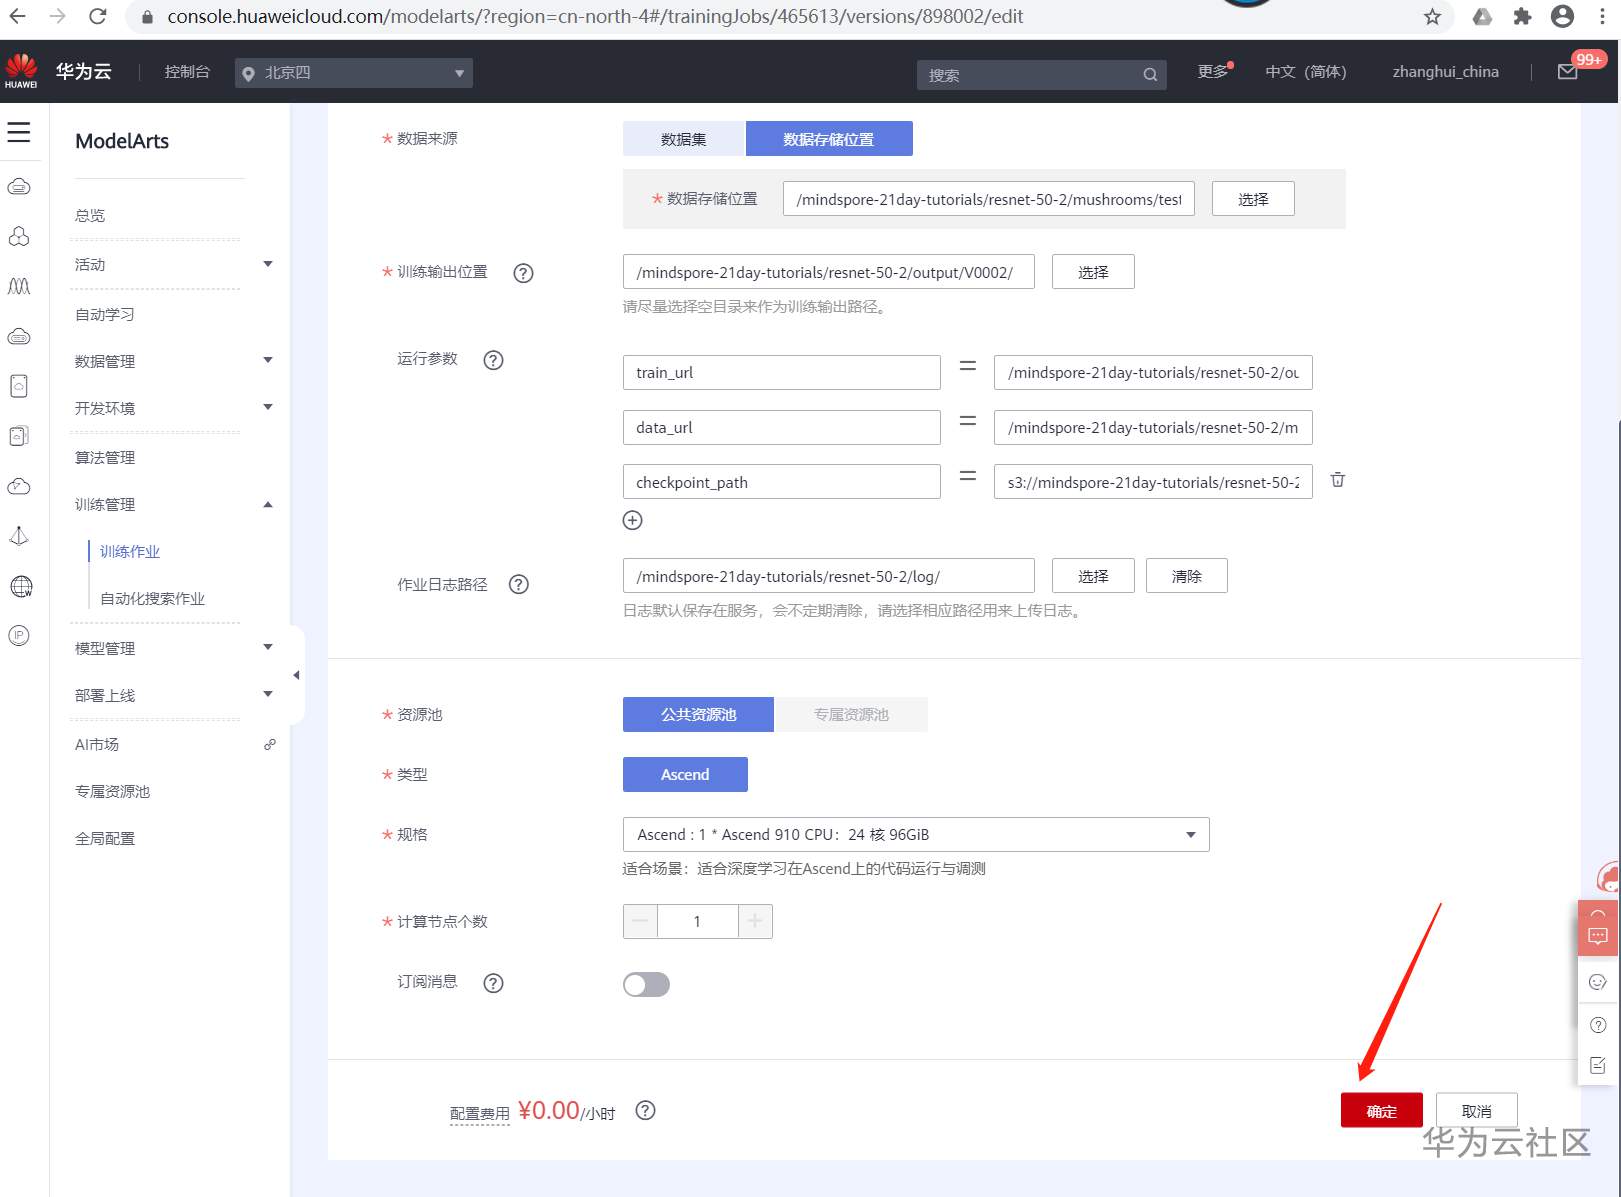Select 数据集 as data source
Image resolution: width=1621 pixels, height=1197 pixels.
pyautogui.click(x=684, y=139)
